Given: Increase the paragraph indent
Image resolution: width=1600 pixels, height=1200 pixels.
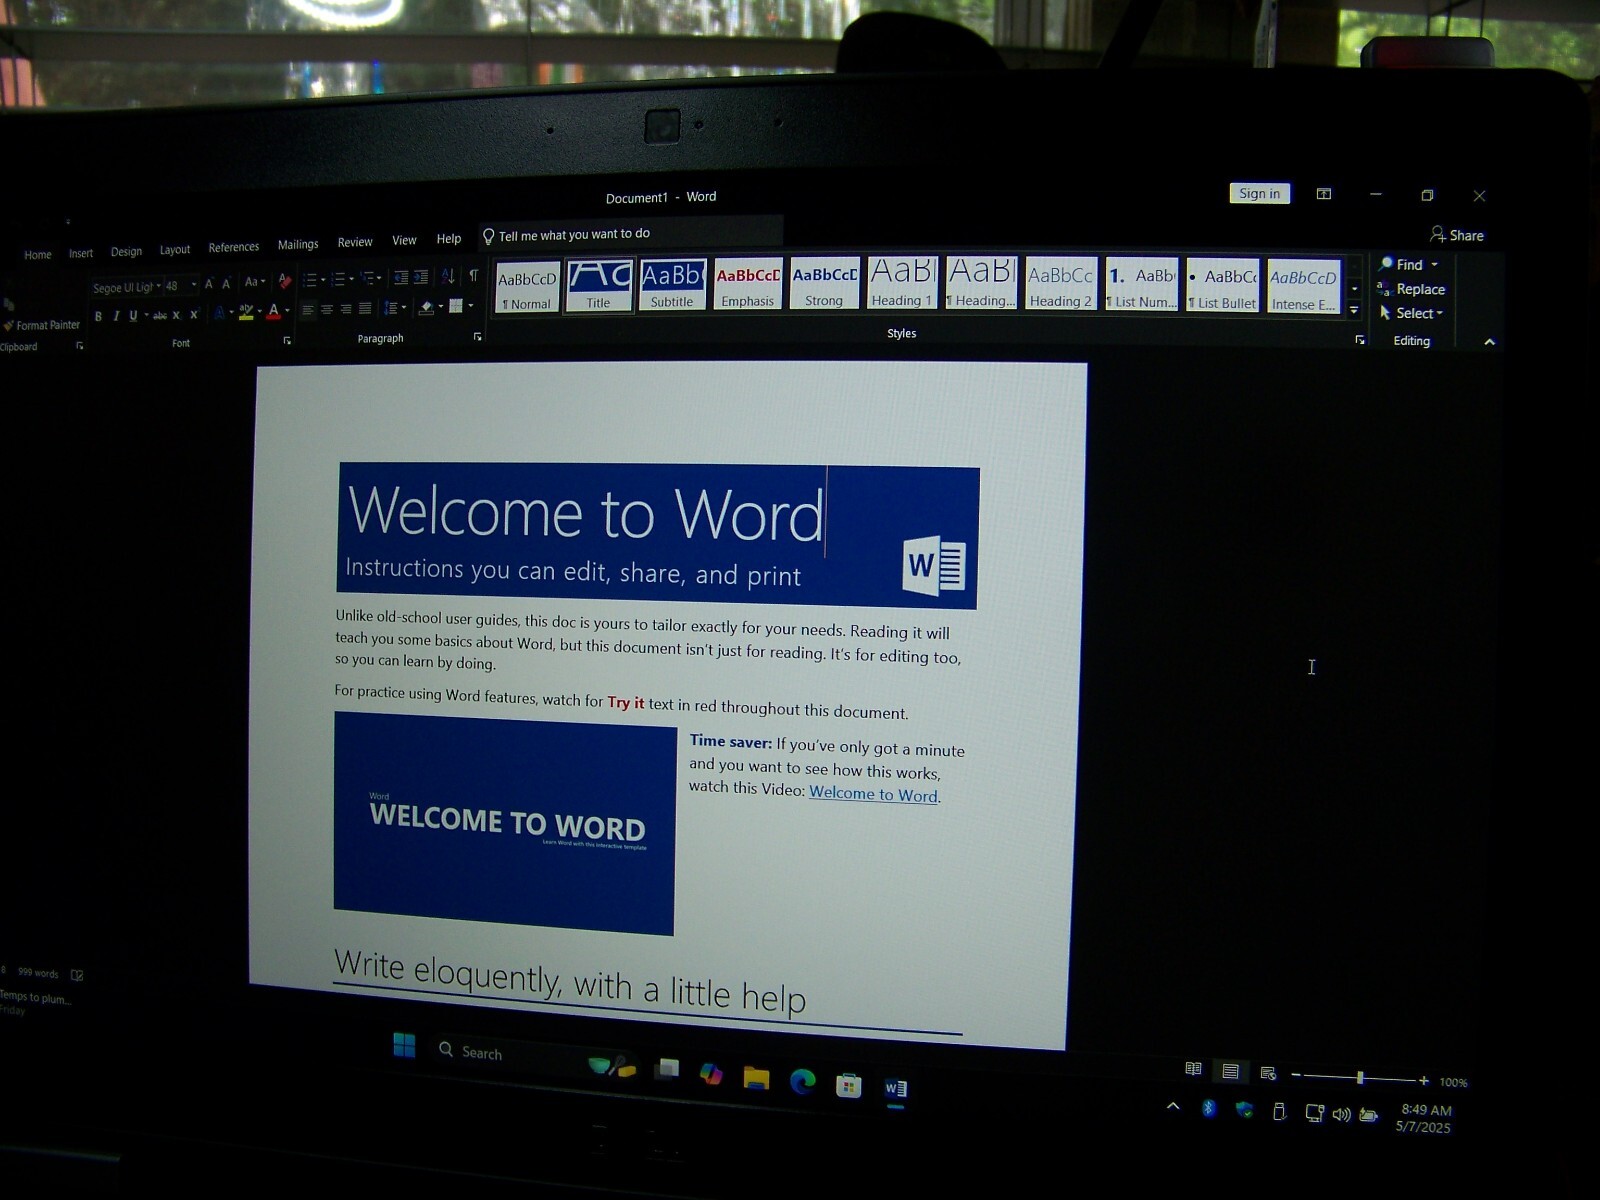Looking at the screenshot, I should coord(421,277).
